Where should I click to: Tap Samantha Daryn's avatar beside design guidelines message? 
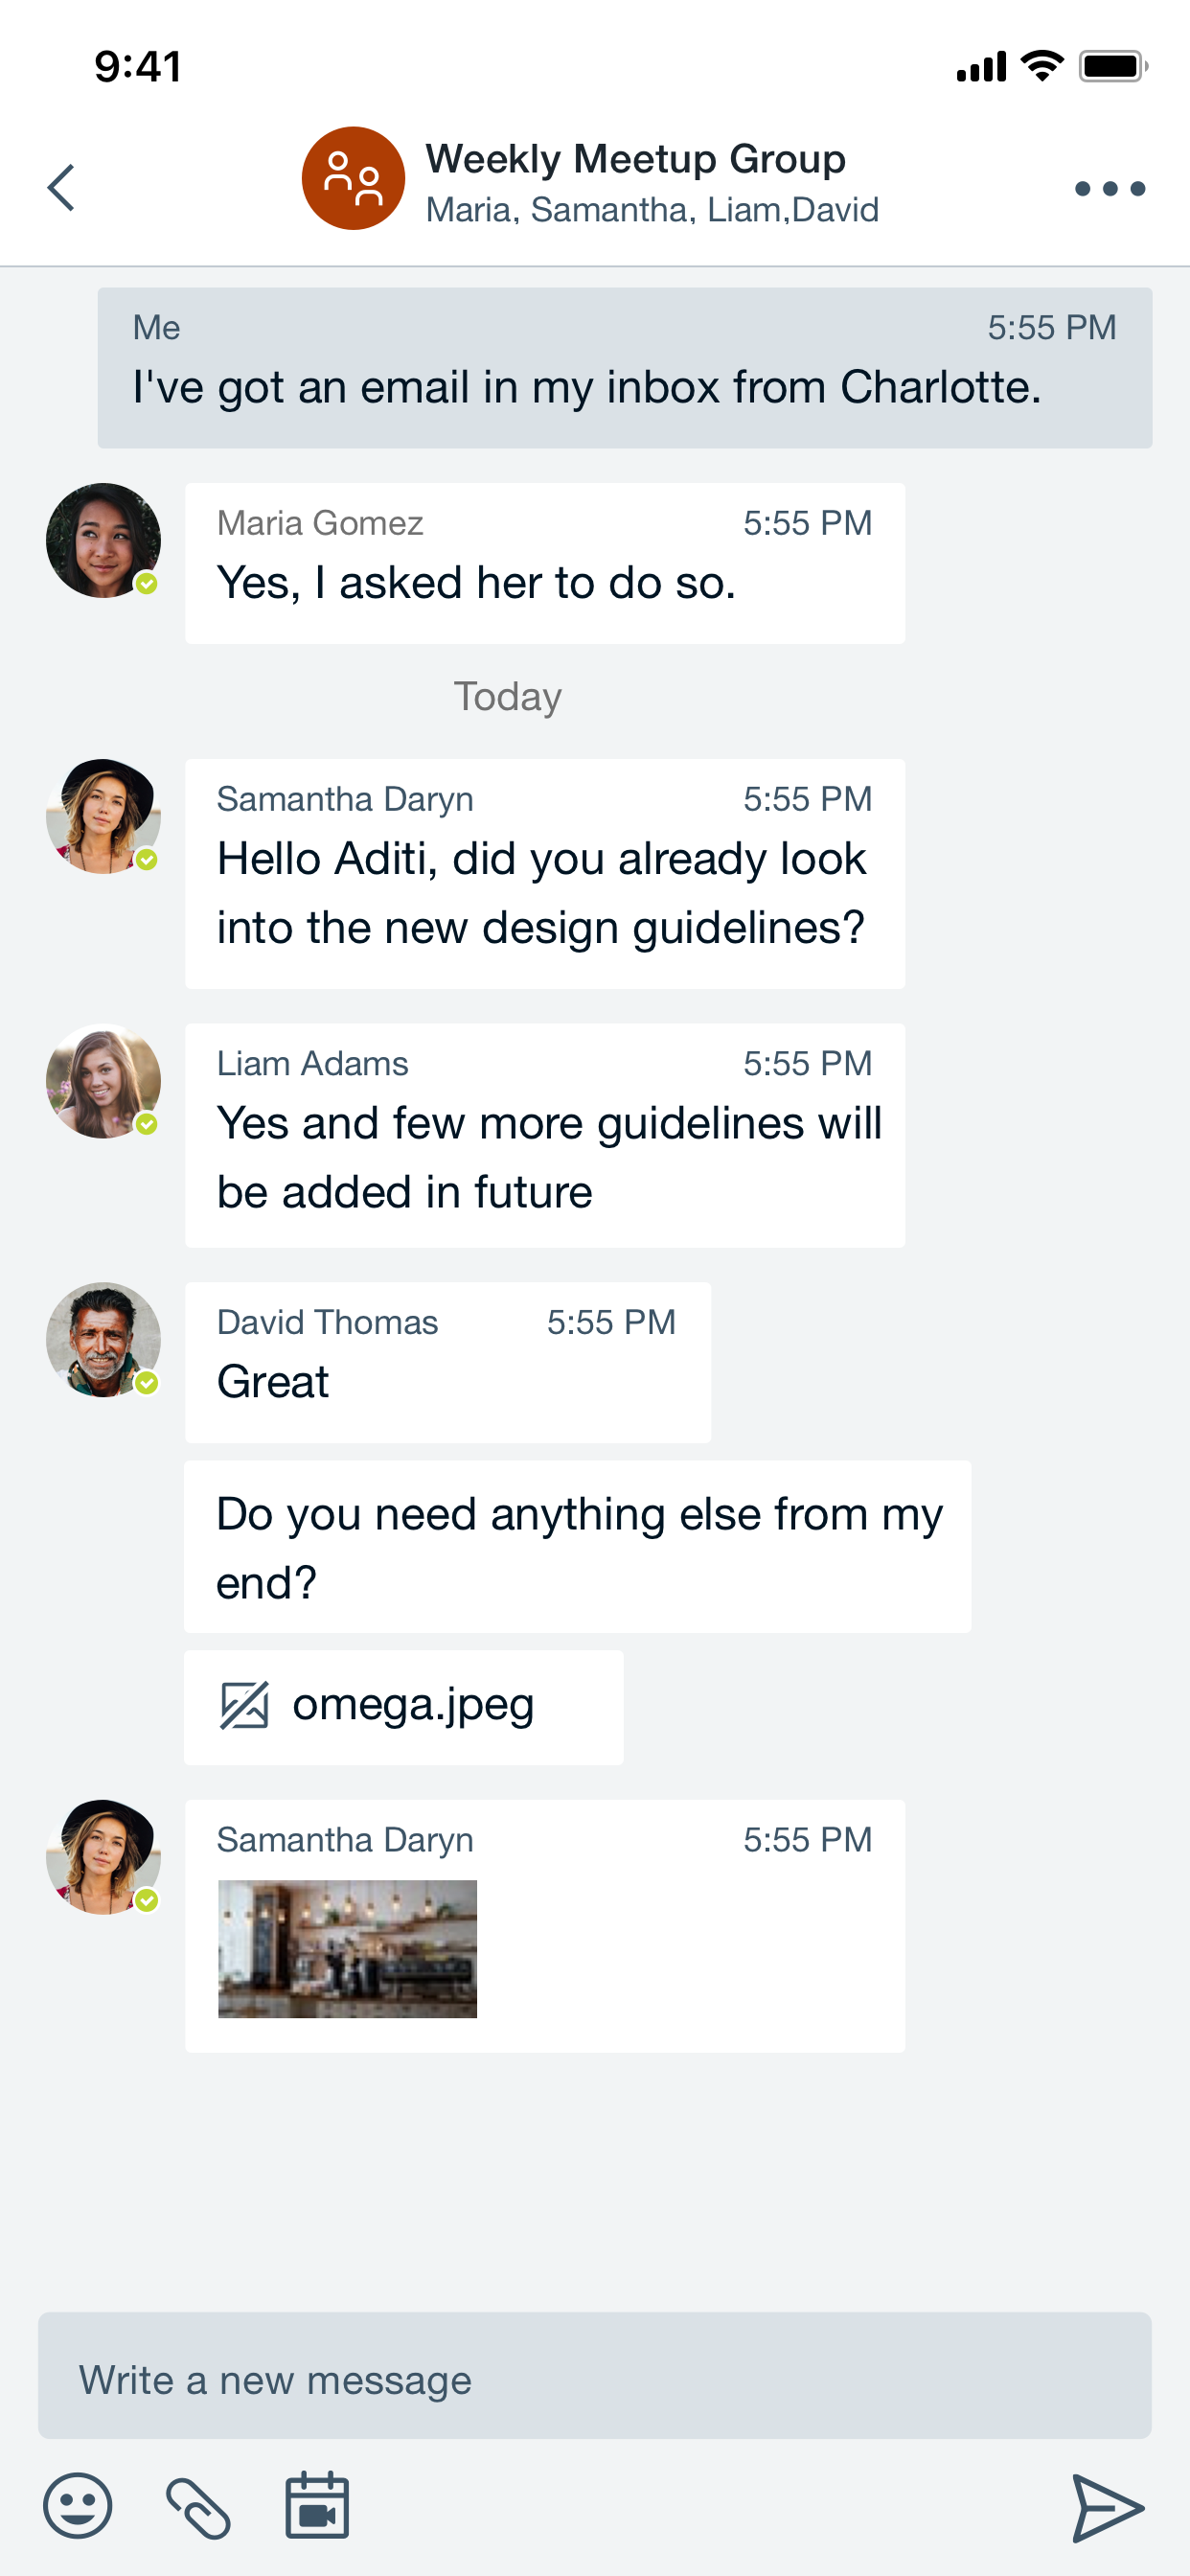tap(104, 817)
